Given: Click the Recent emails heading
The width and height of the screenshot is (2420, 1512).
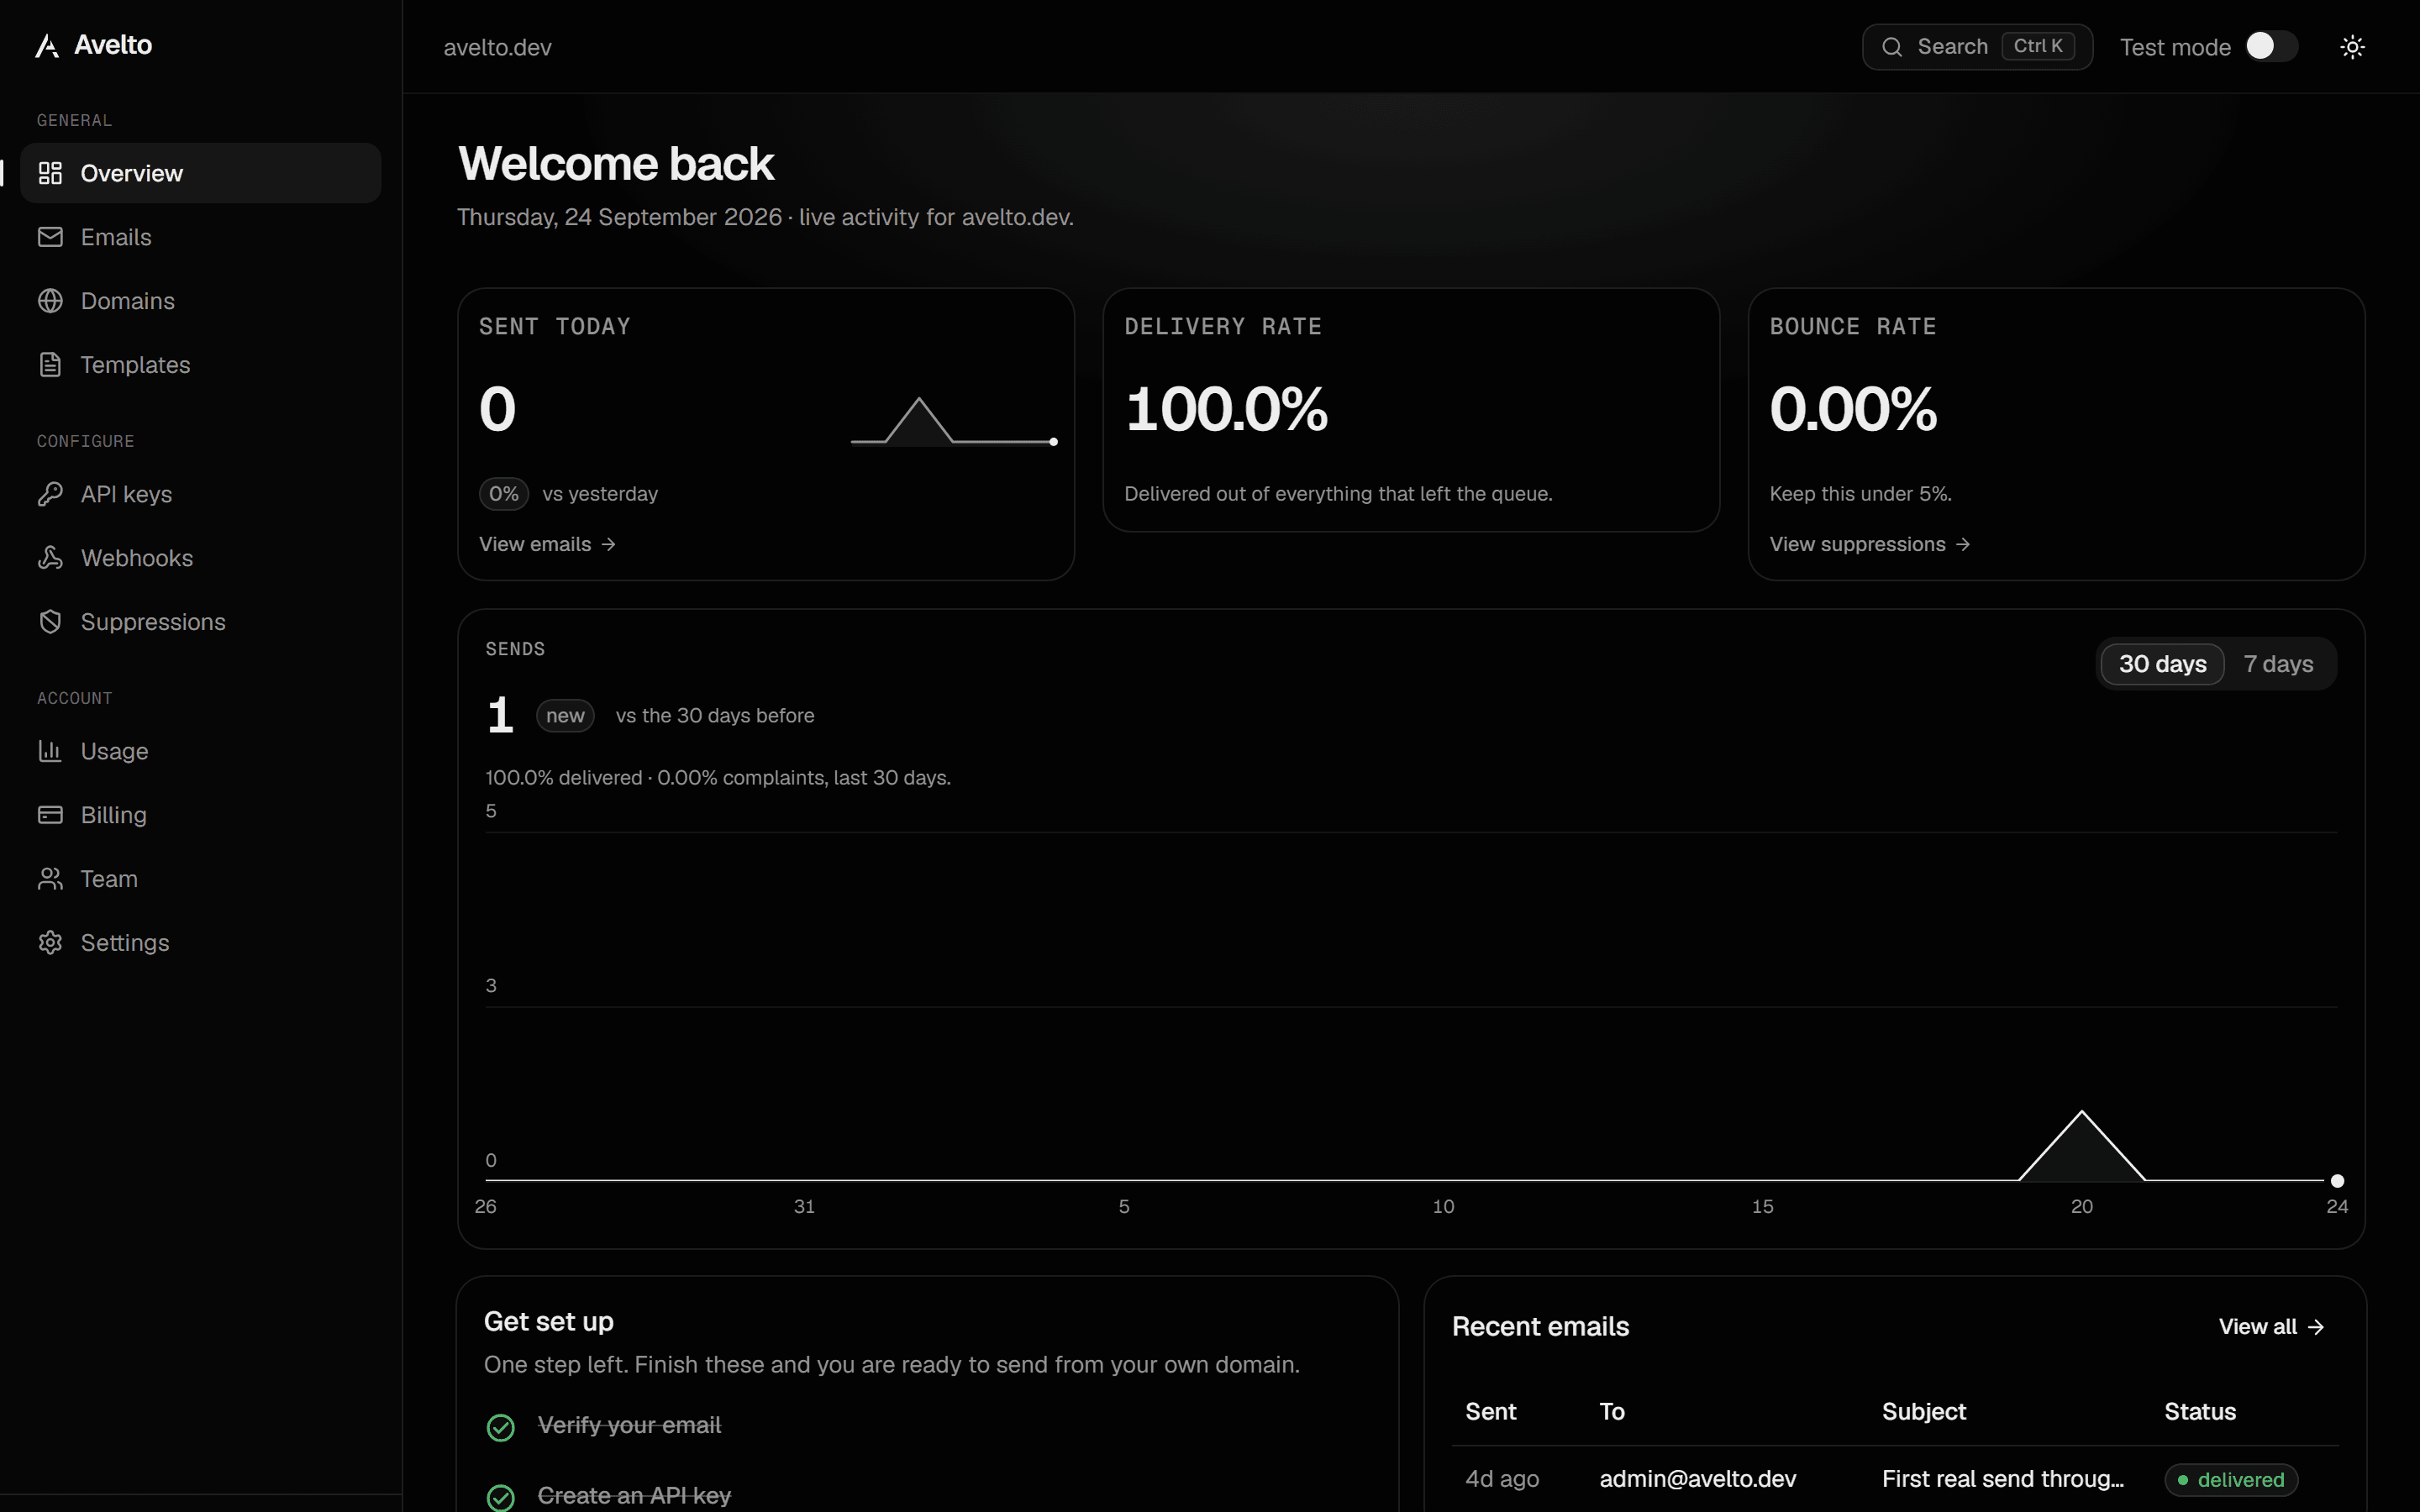Looking at the screenshot, I should pyautogui.click(x=1540, y=1327).
